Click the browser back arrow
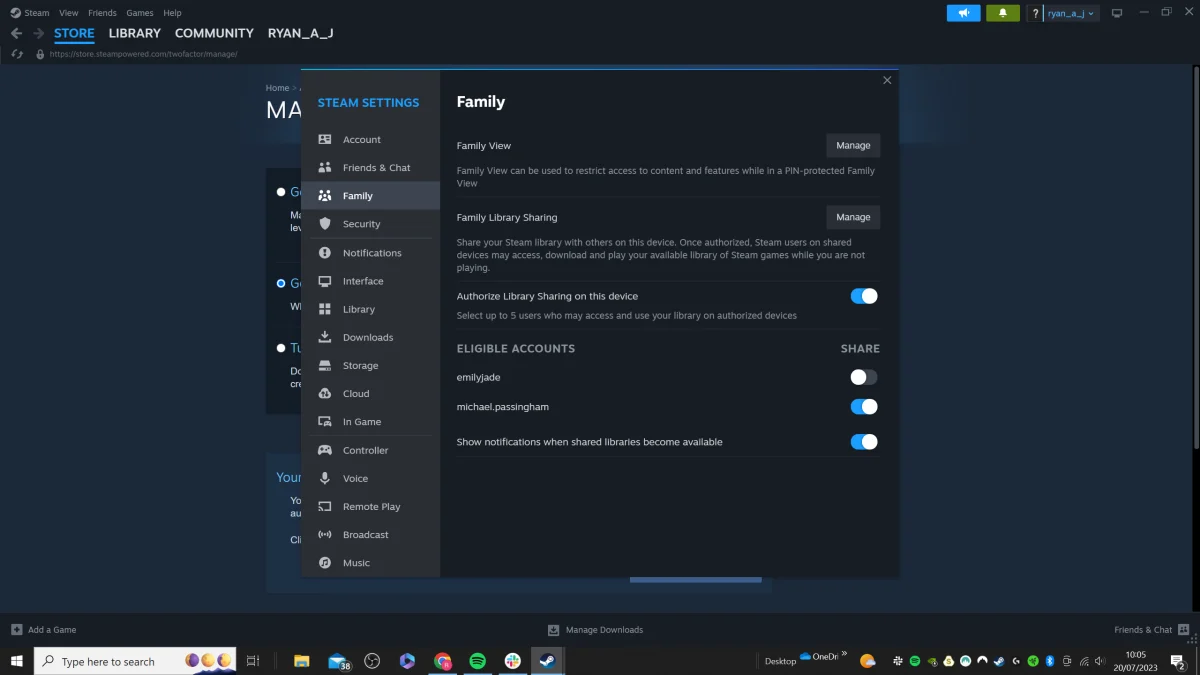 (16, 33)
